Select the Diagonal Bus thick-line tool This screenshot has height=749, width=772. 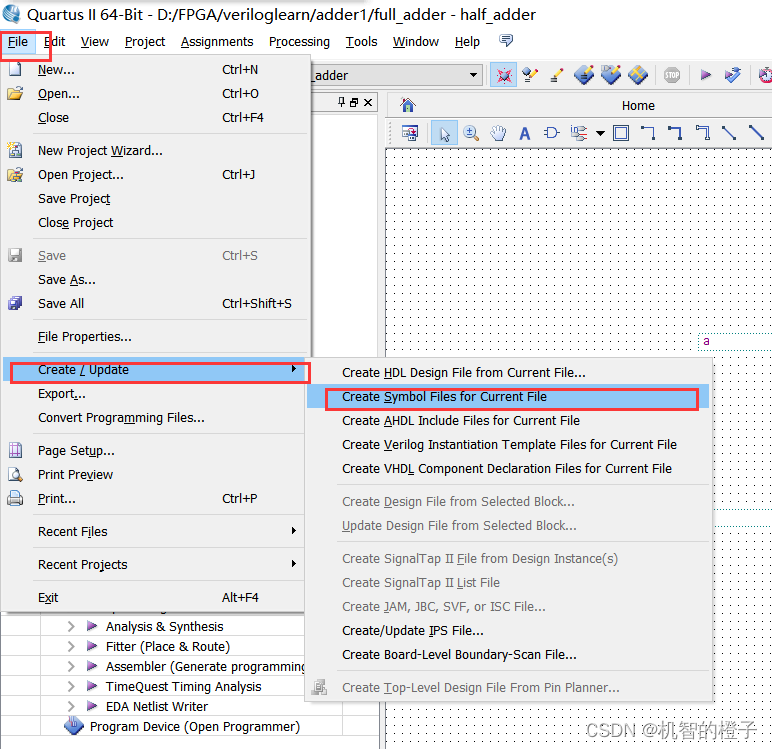756,133
